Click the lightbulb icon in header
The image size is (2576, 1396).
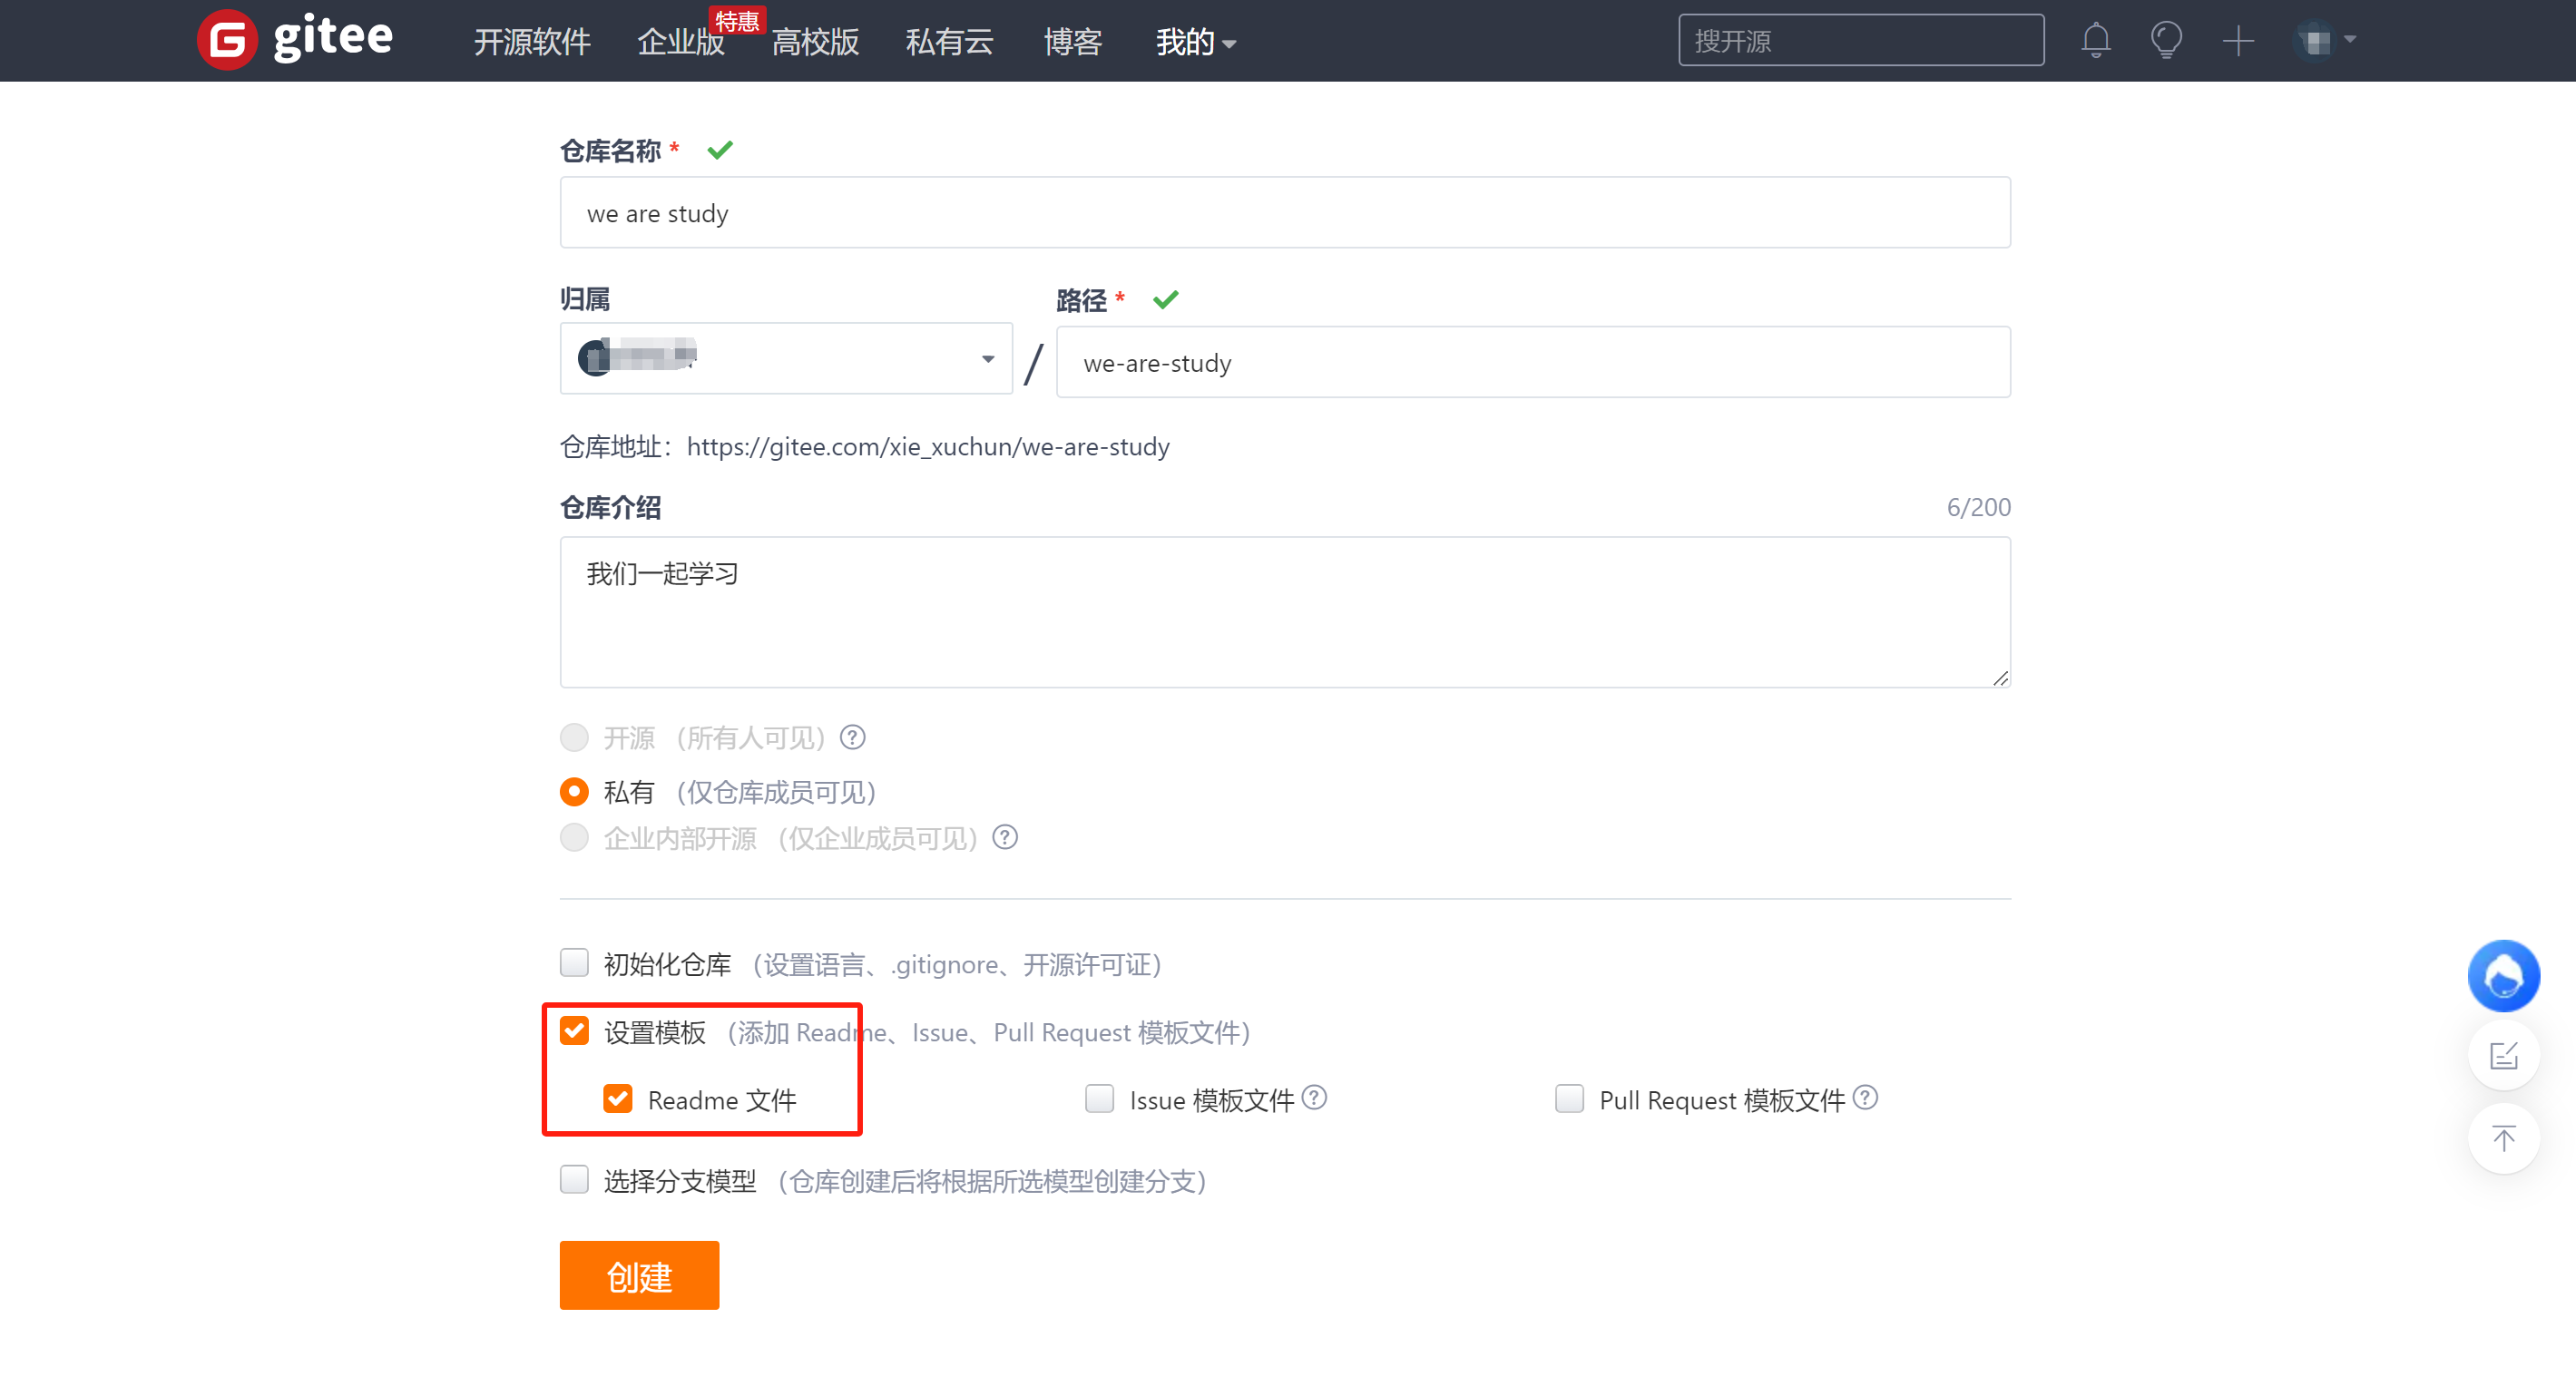[x=2166, y=41]
